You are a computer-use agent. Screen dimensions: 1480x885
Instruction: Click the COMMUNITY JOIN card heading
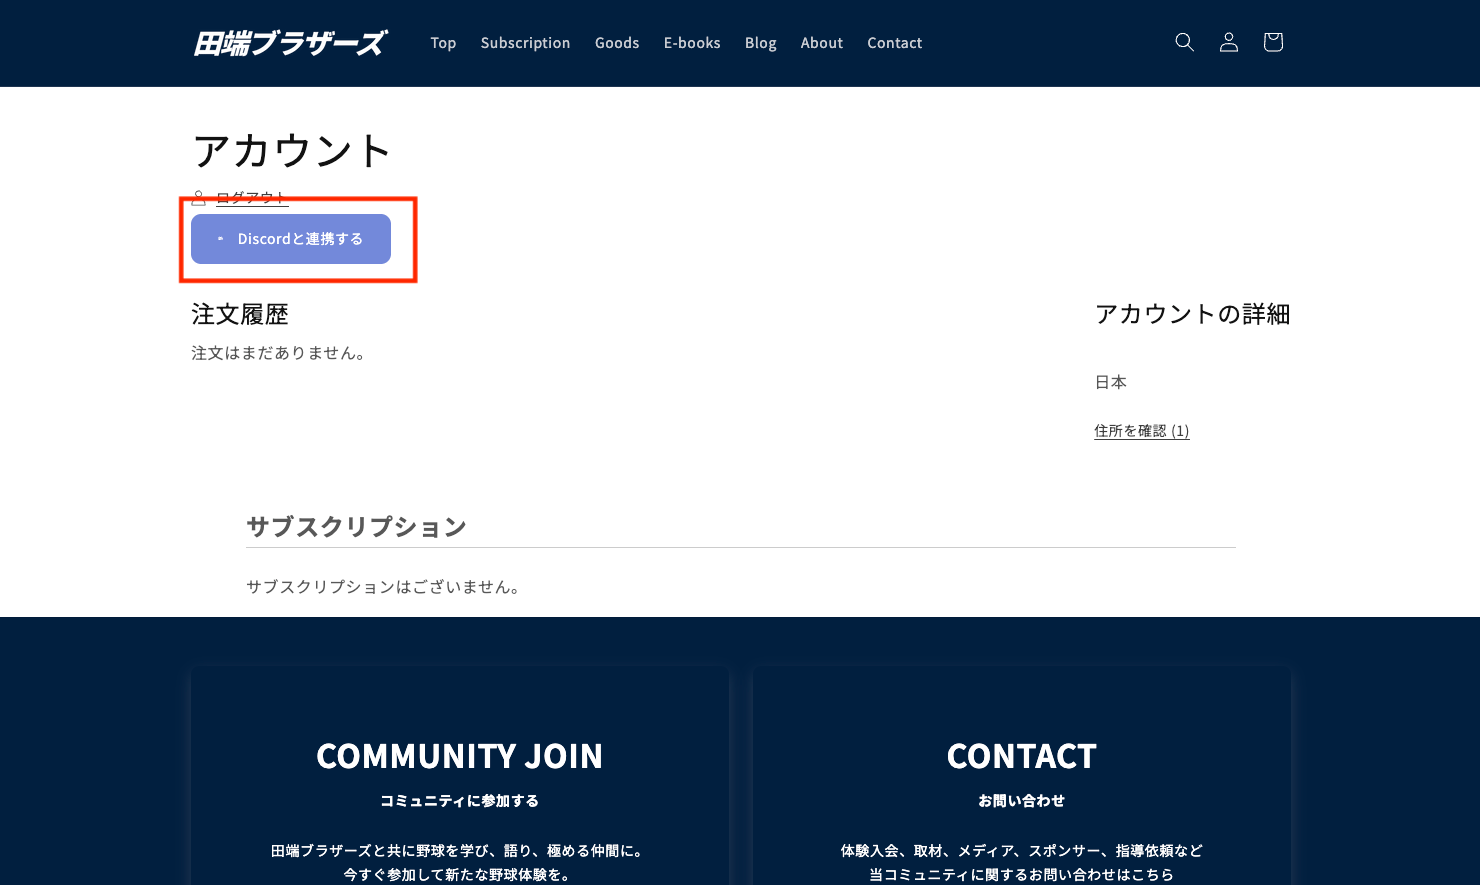tap(459, 756)
